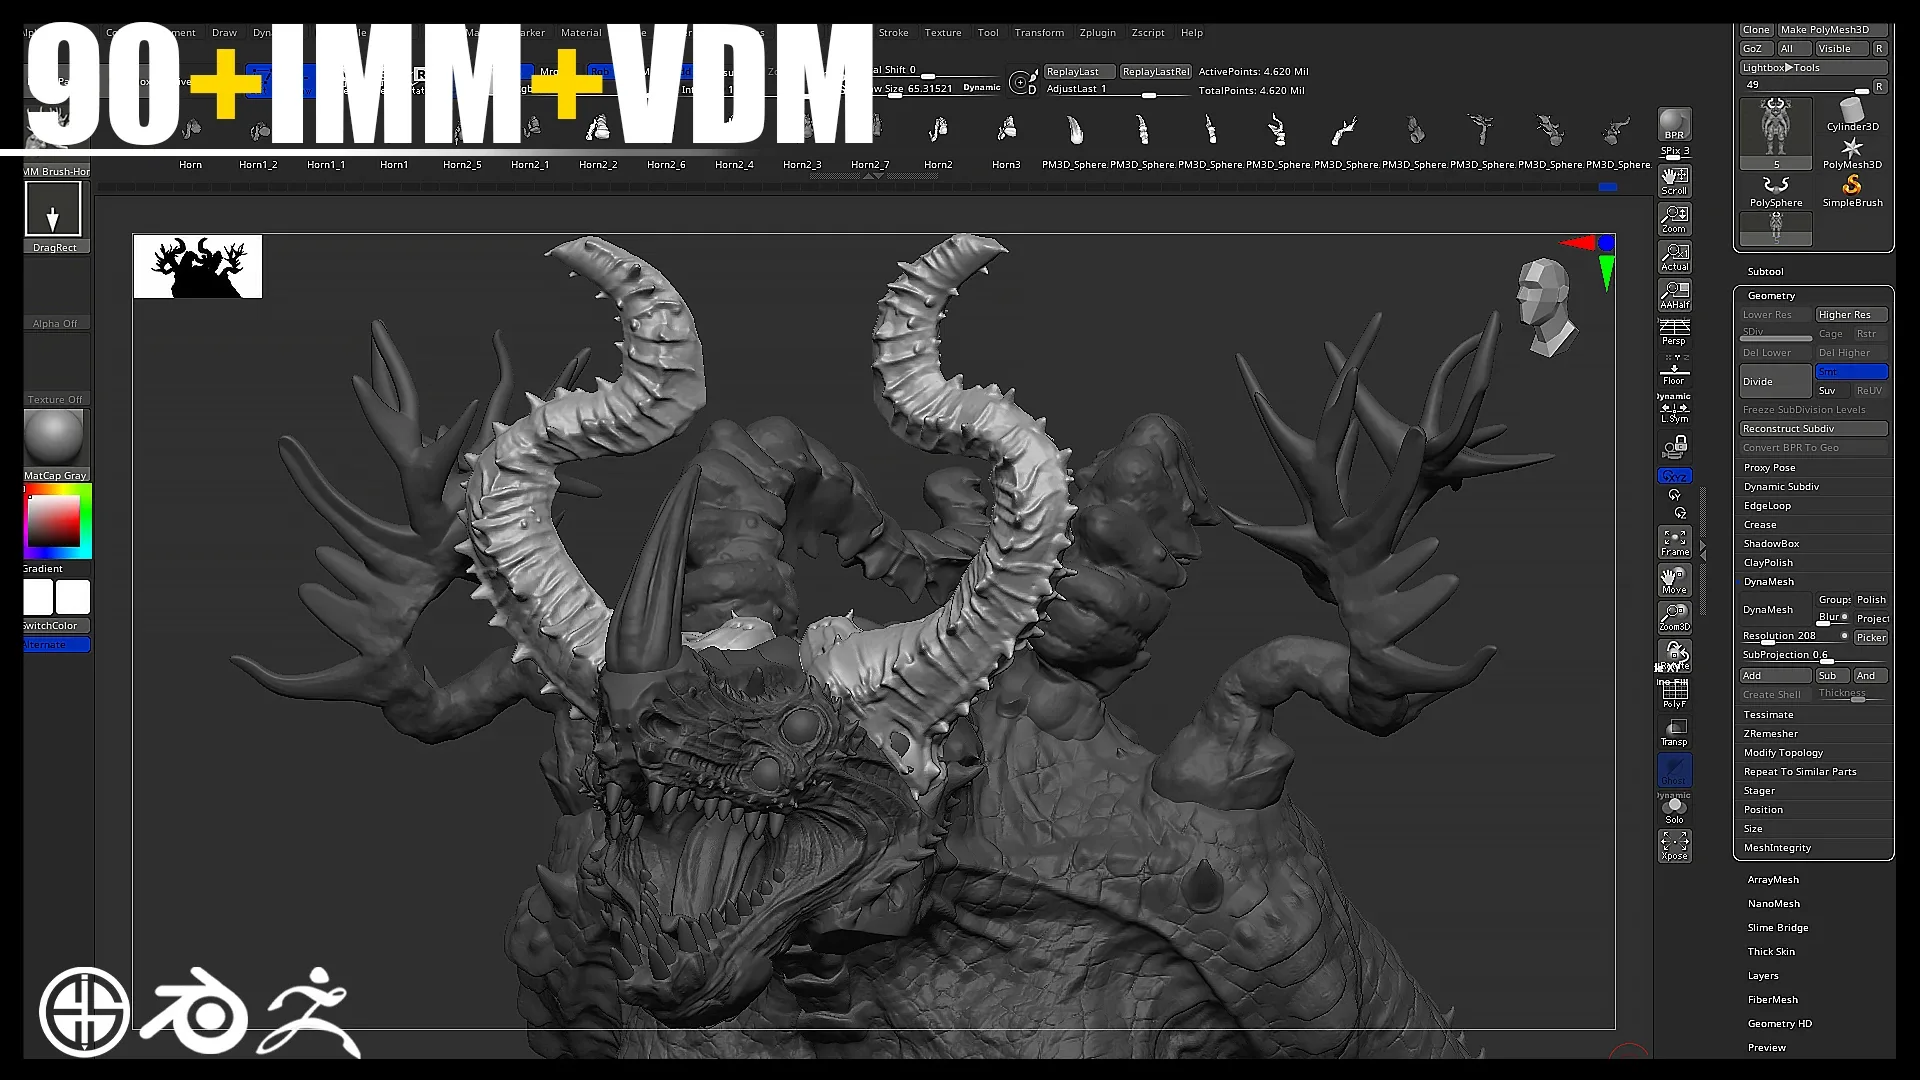Click the Frame mesh icon

tap(1674, 542)
